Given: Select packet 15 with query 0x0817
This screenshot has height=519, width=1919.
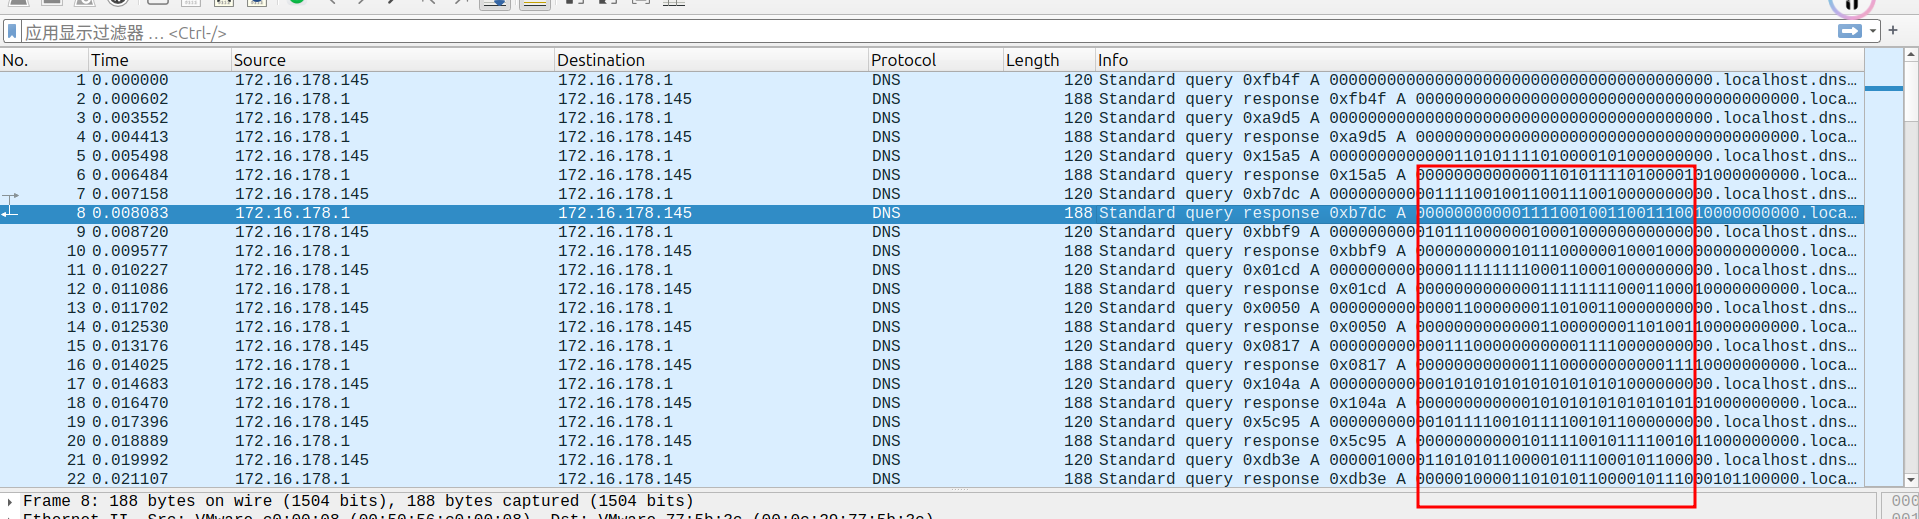Looking at the screenshot, I should (400, 346).
